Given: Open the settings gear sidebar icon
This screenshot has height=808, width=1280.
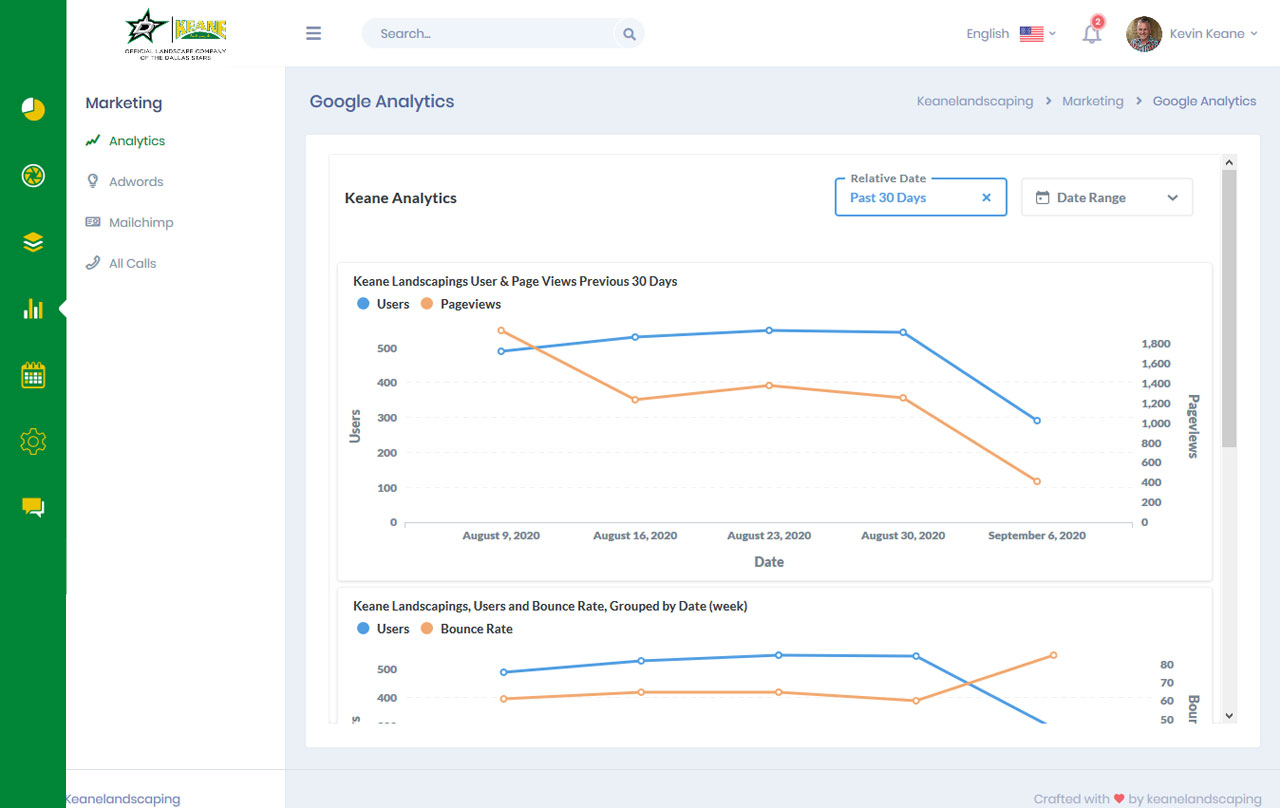Looking at the screenshot, I should click(x=33, y=441).
